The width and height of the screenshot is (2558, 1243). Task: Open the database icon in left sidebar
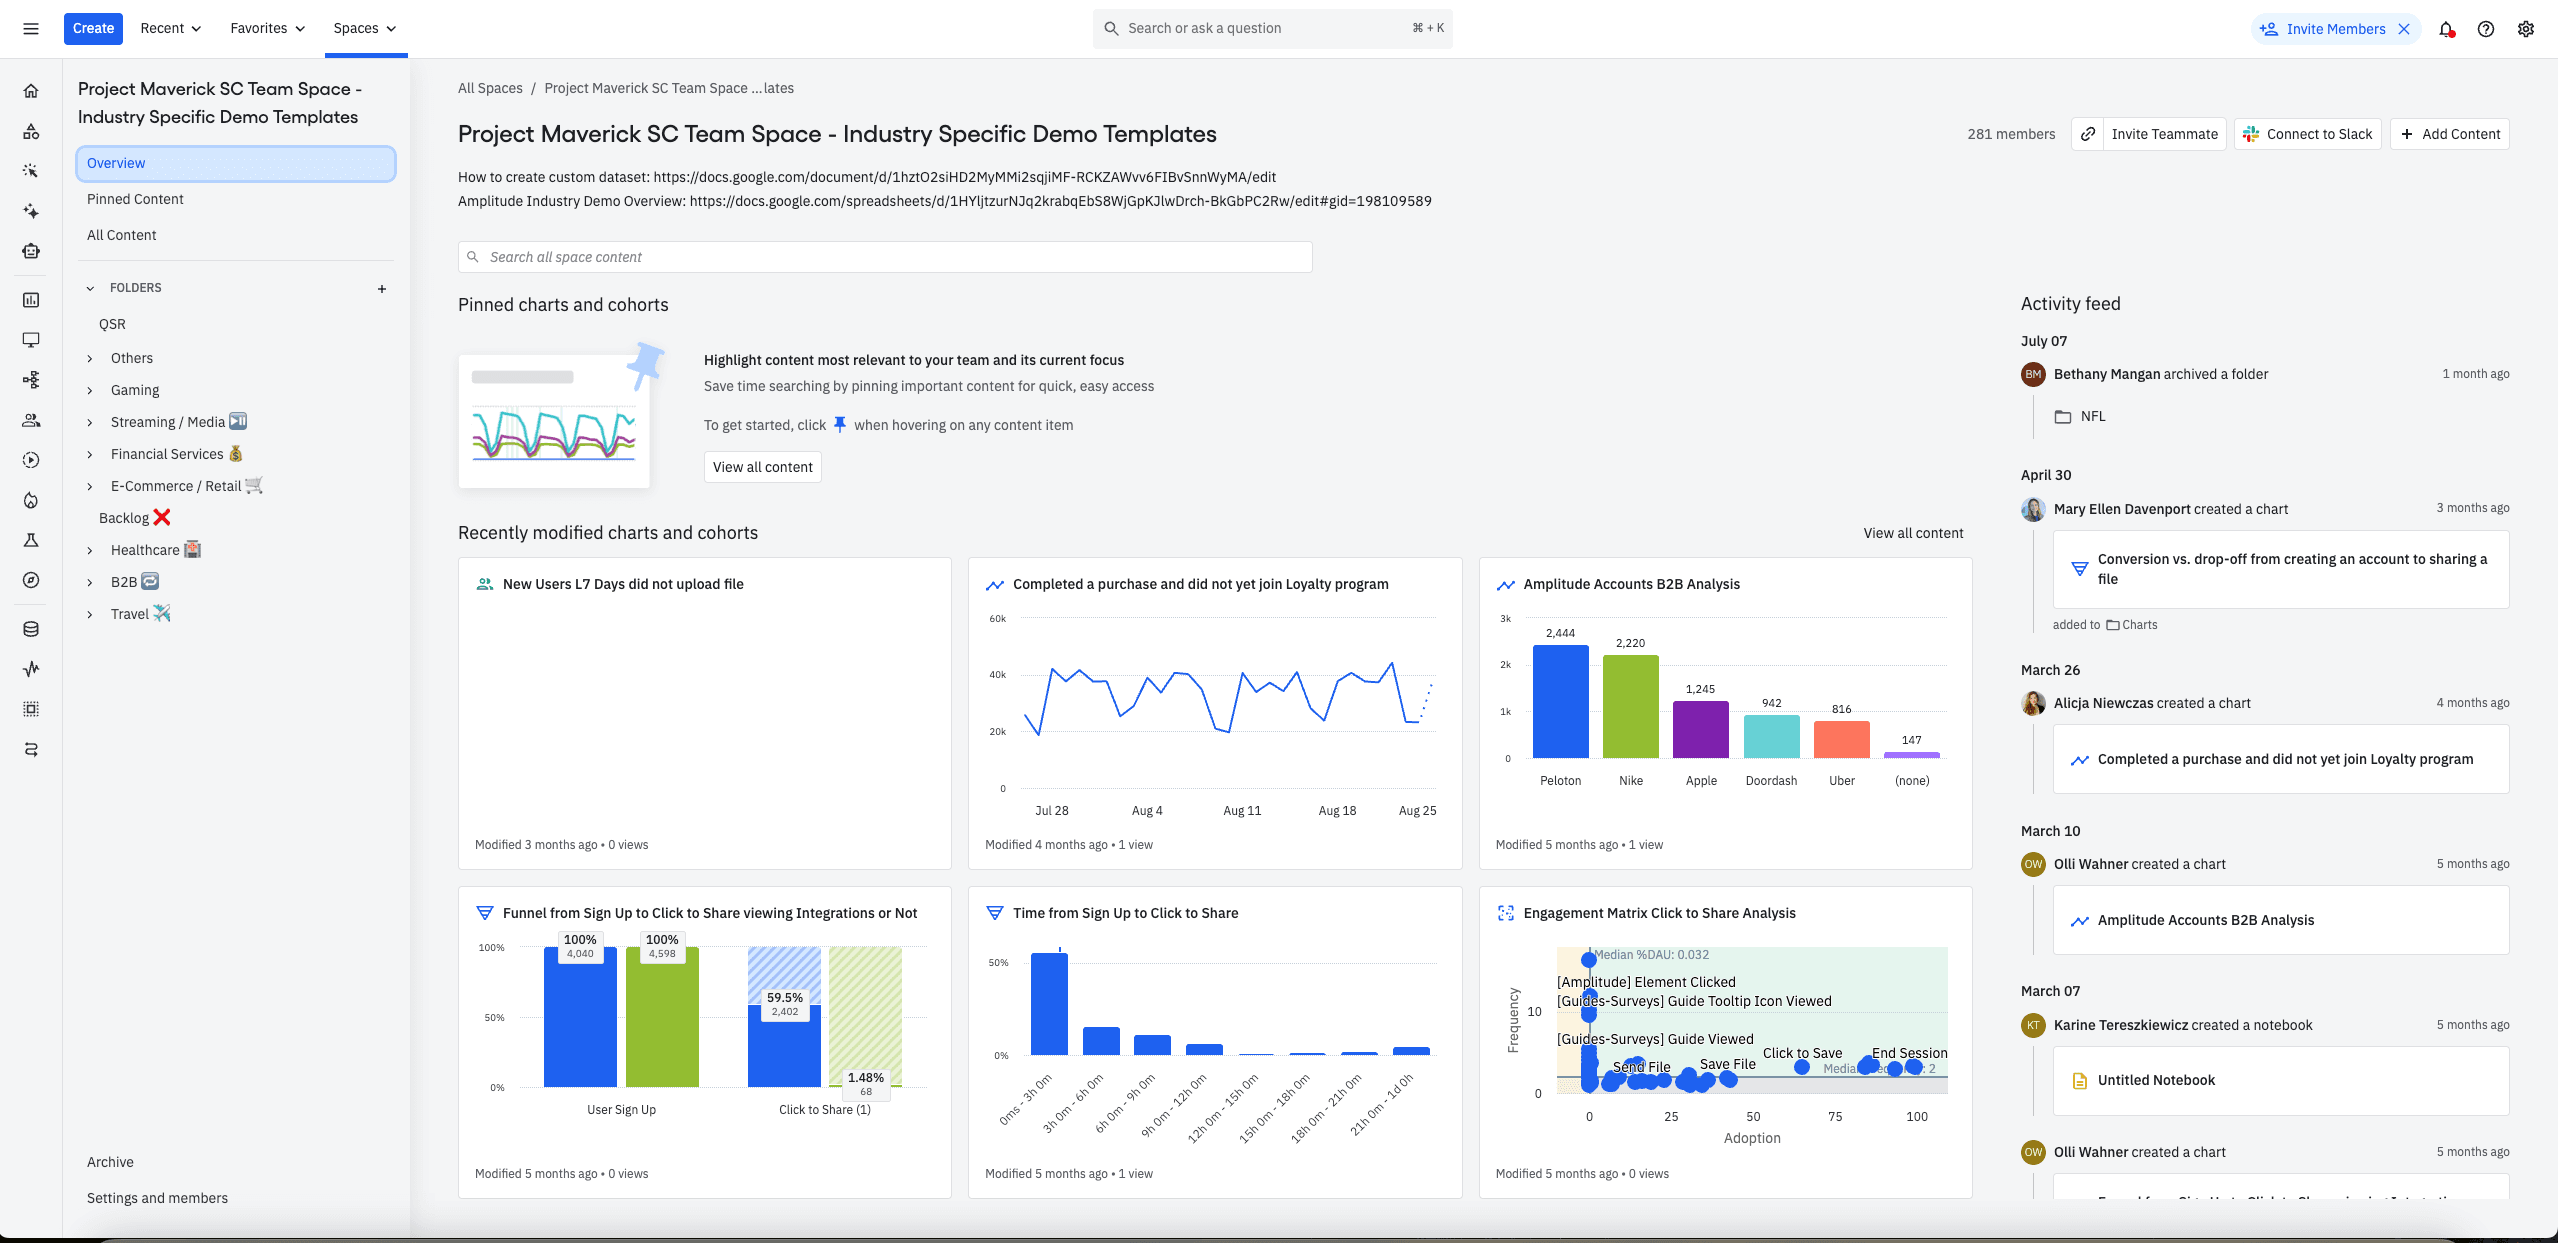pyautogui.click(x=31, y=629)
